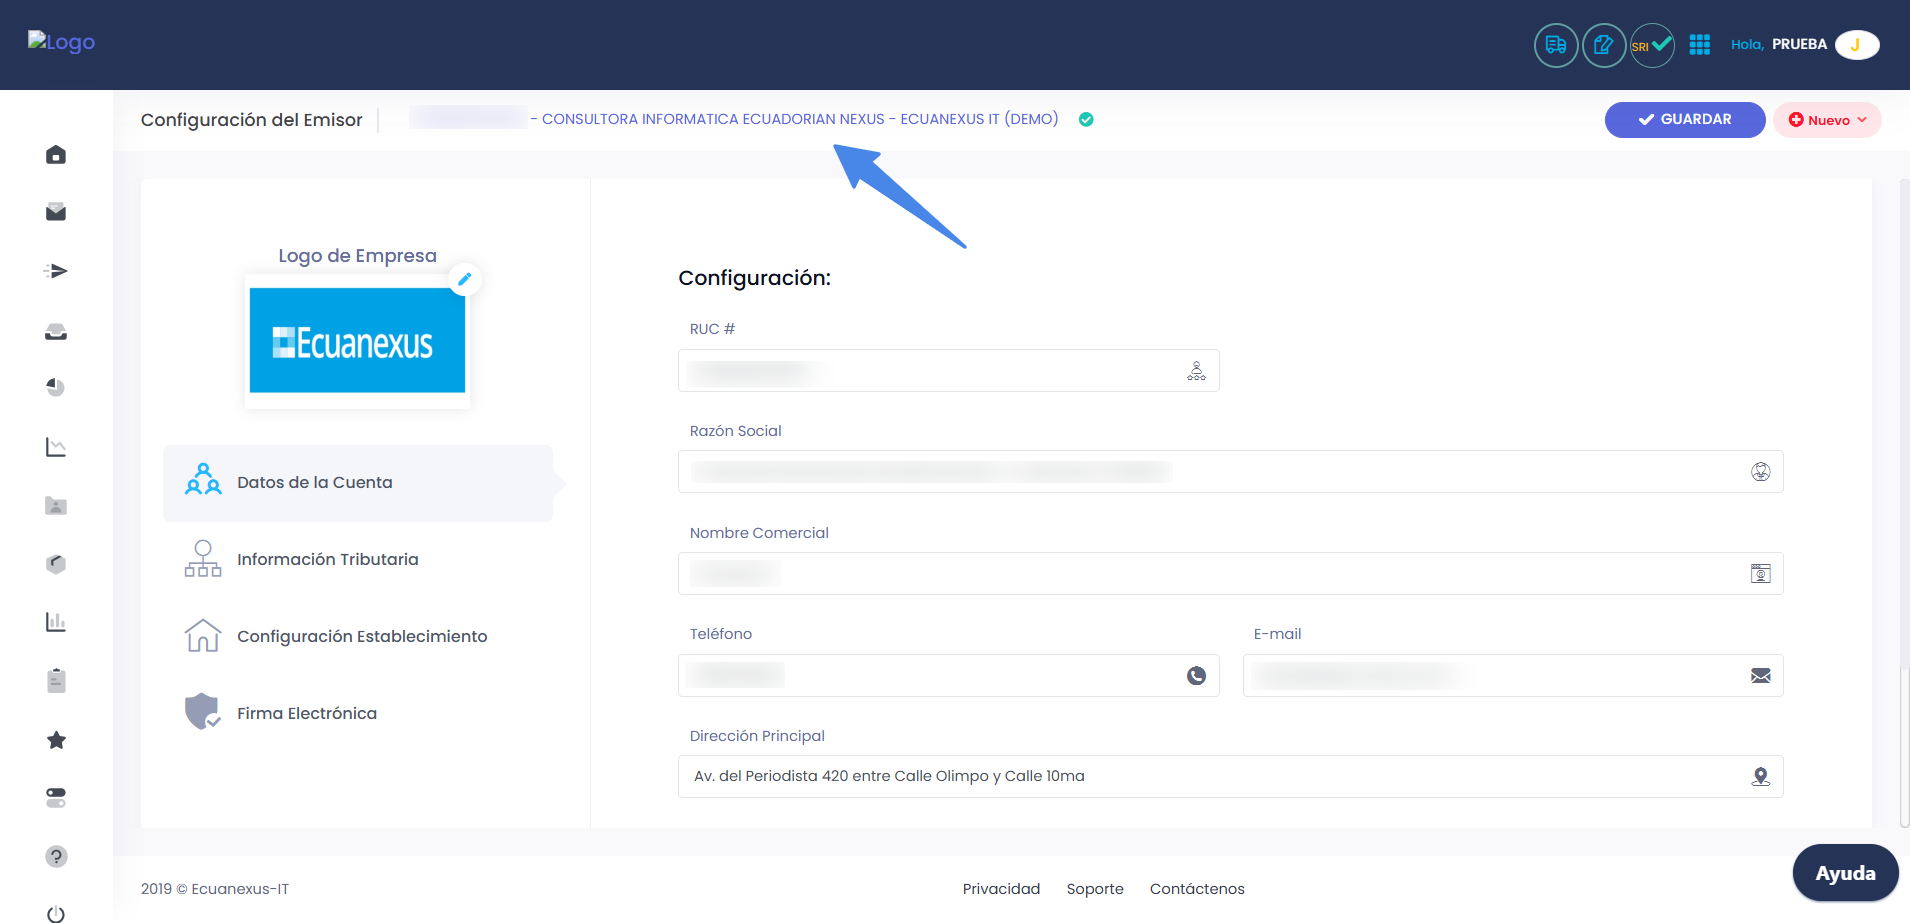The width and height of the screenshot is (1910, 923).
Task: Click the star favorites icon
Action: (x=55, y=740)
